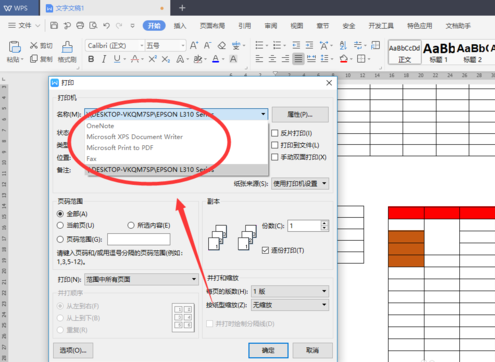
Task: Click the Superscript X² icon
Action: (x=152, y=59)
